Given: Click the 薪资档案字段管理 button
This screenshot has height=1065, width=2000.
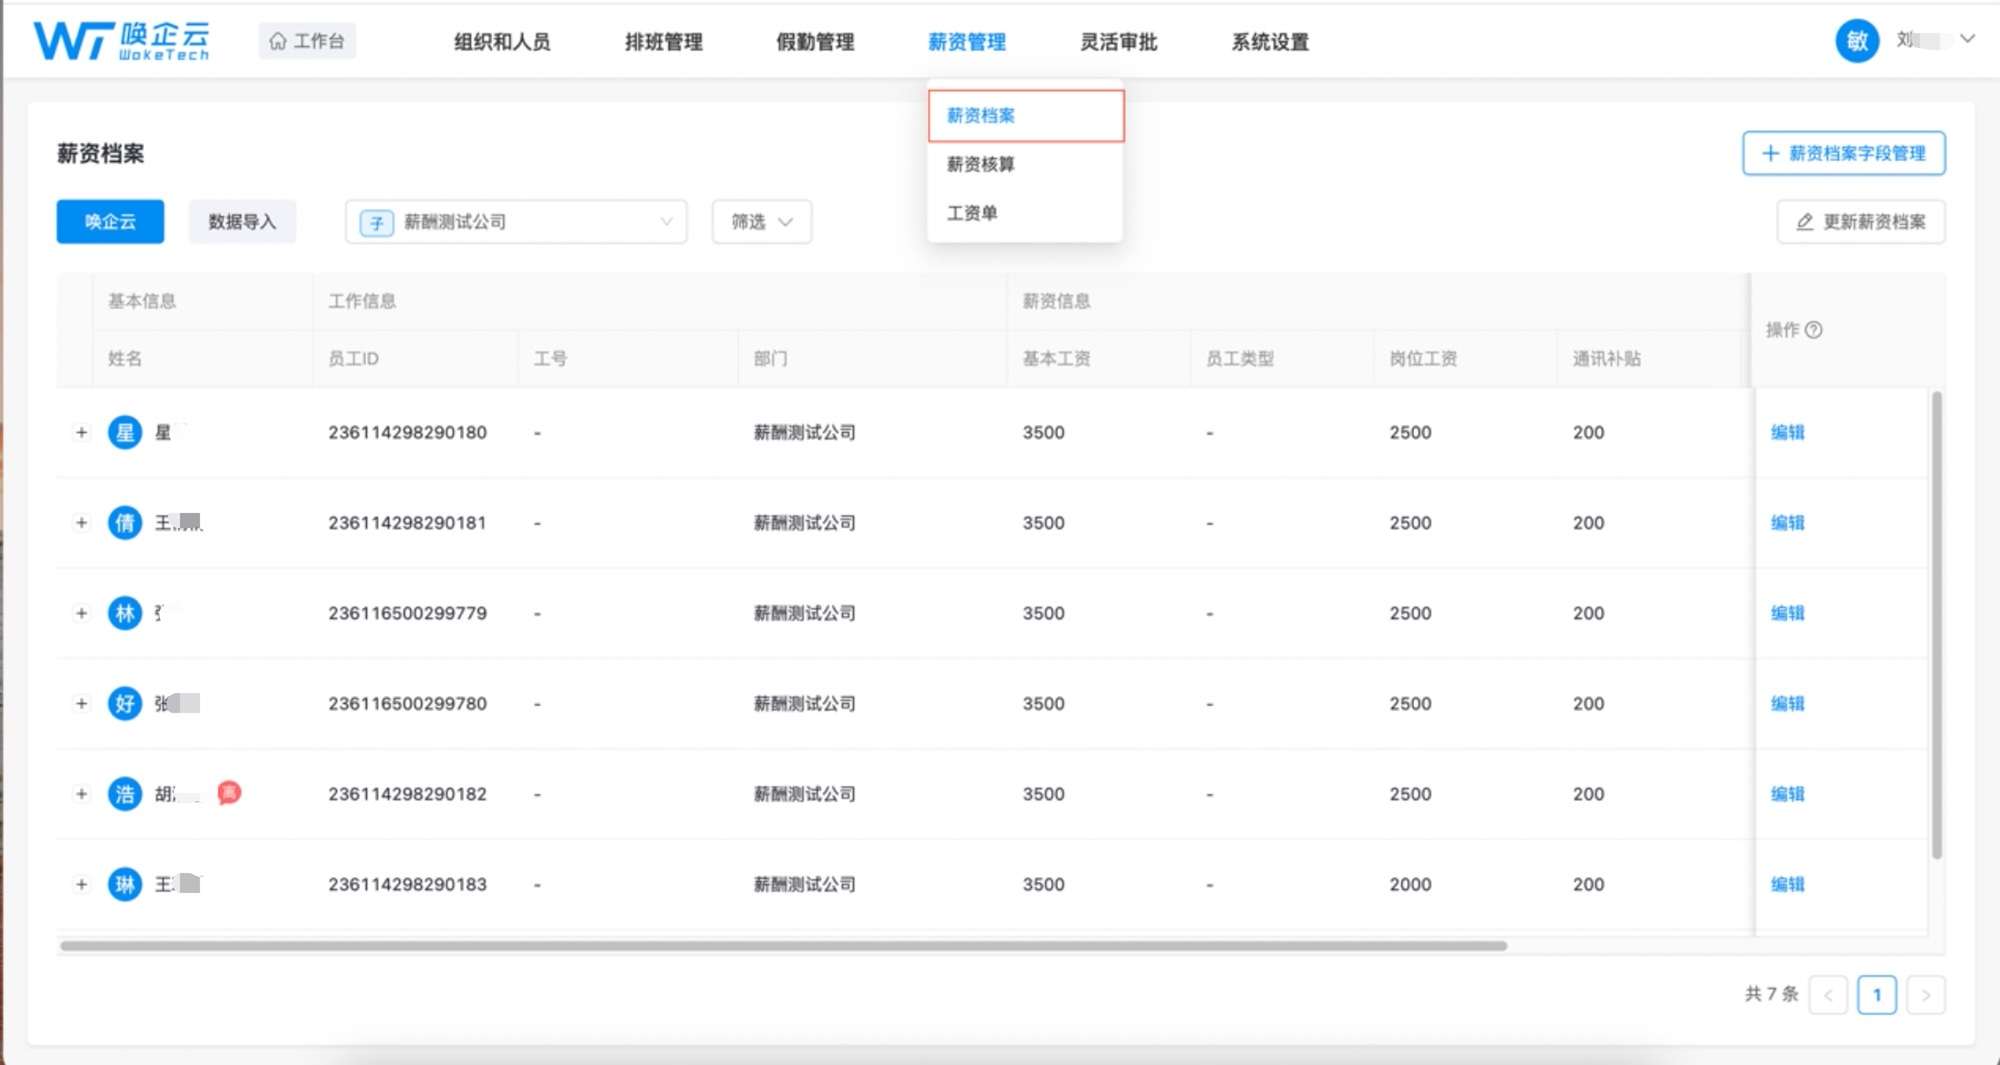Looking at the screenshot, I should tap(1843, 154).
